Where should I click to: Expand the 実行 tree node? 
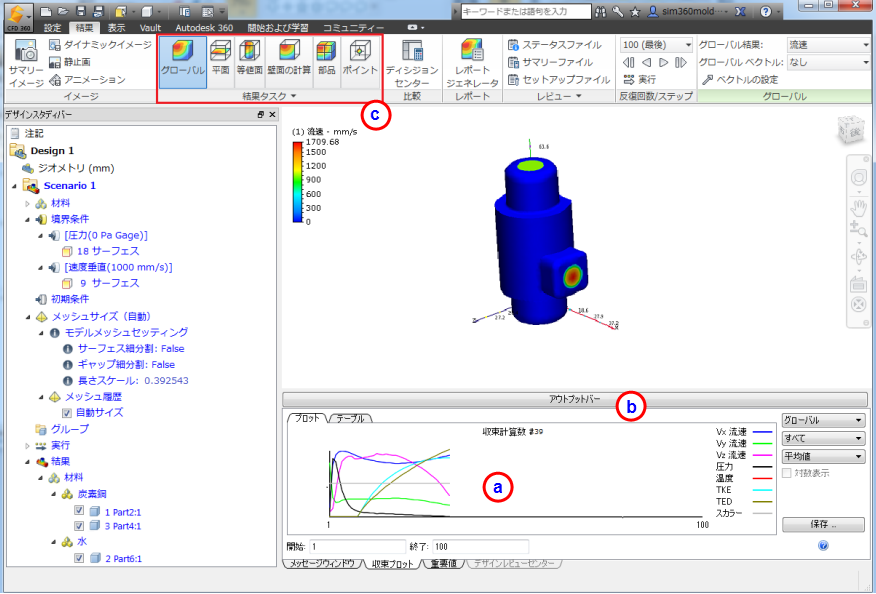(x=27, y=445)
